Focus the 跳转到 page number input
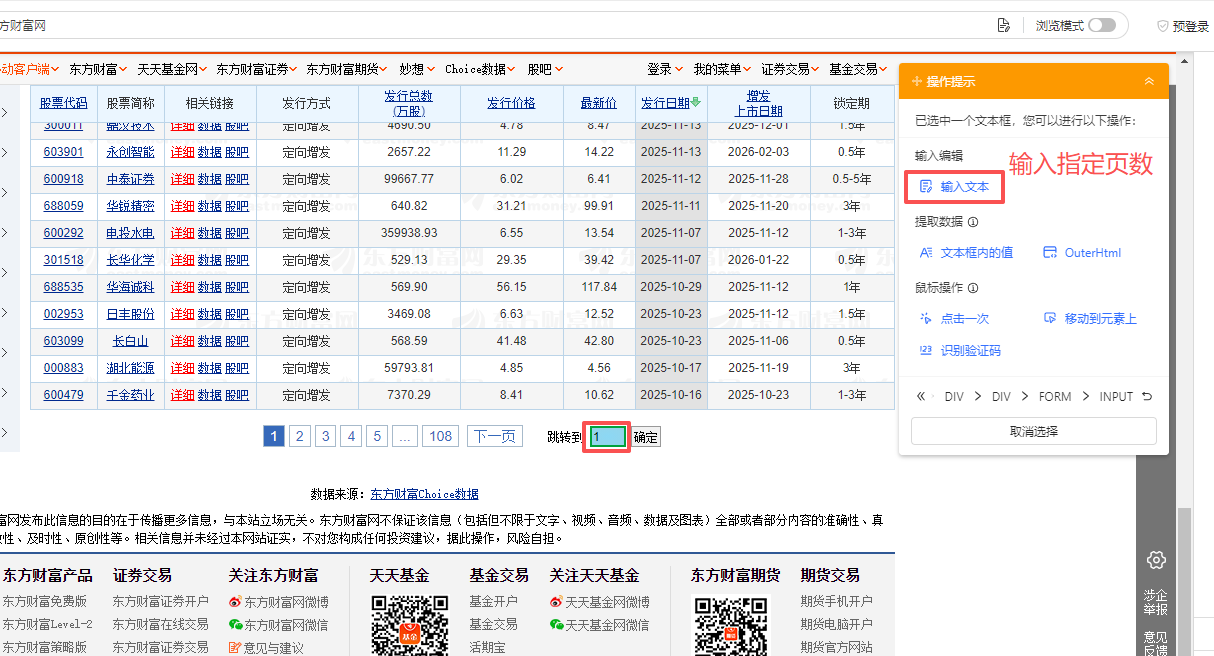The image size is (1214, 656). coord(608,437)
